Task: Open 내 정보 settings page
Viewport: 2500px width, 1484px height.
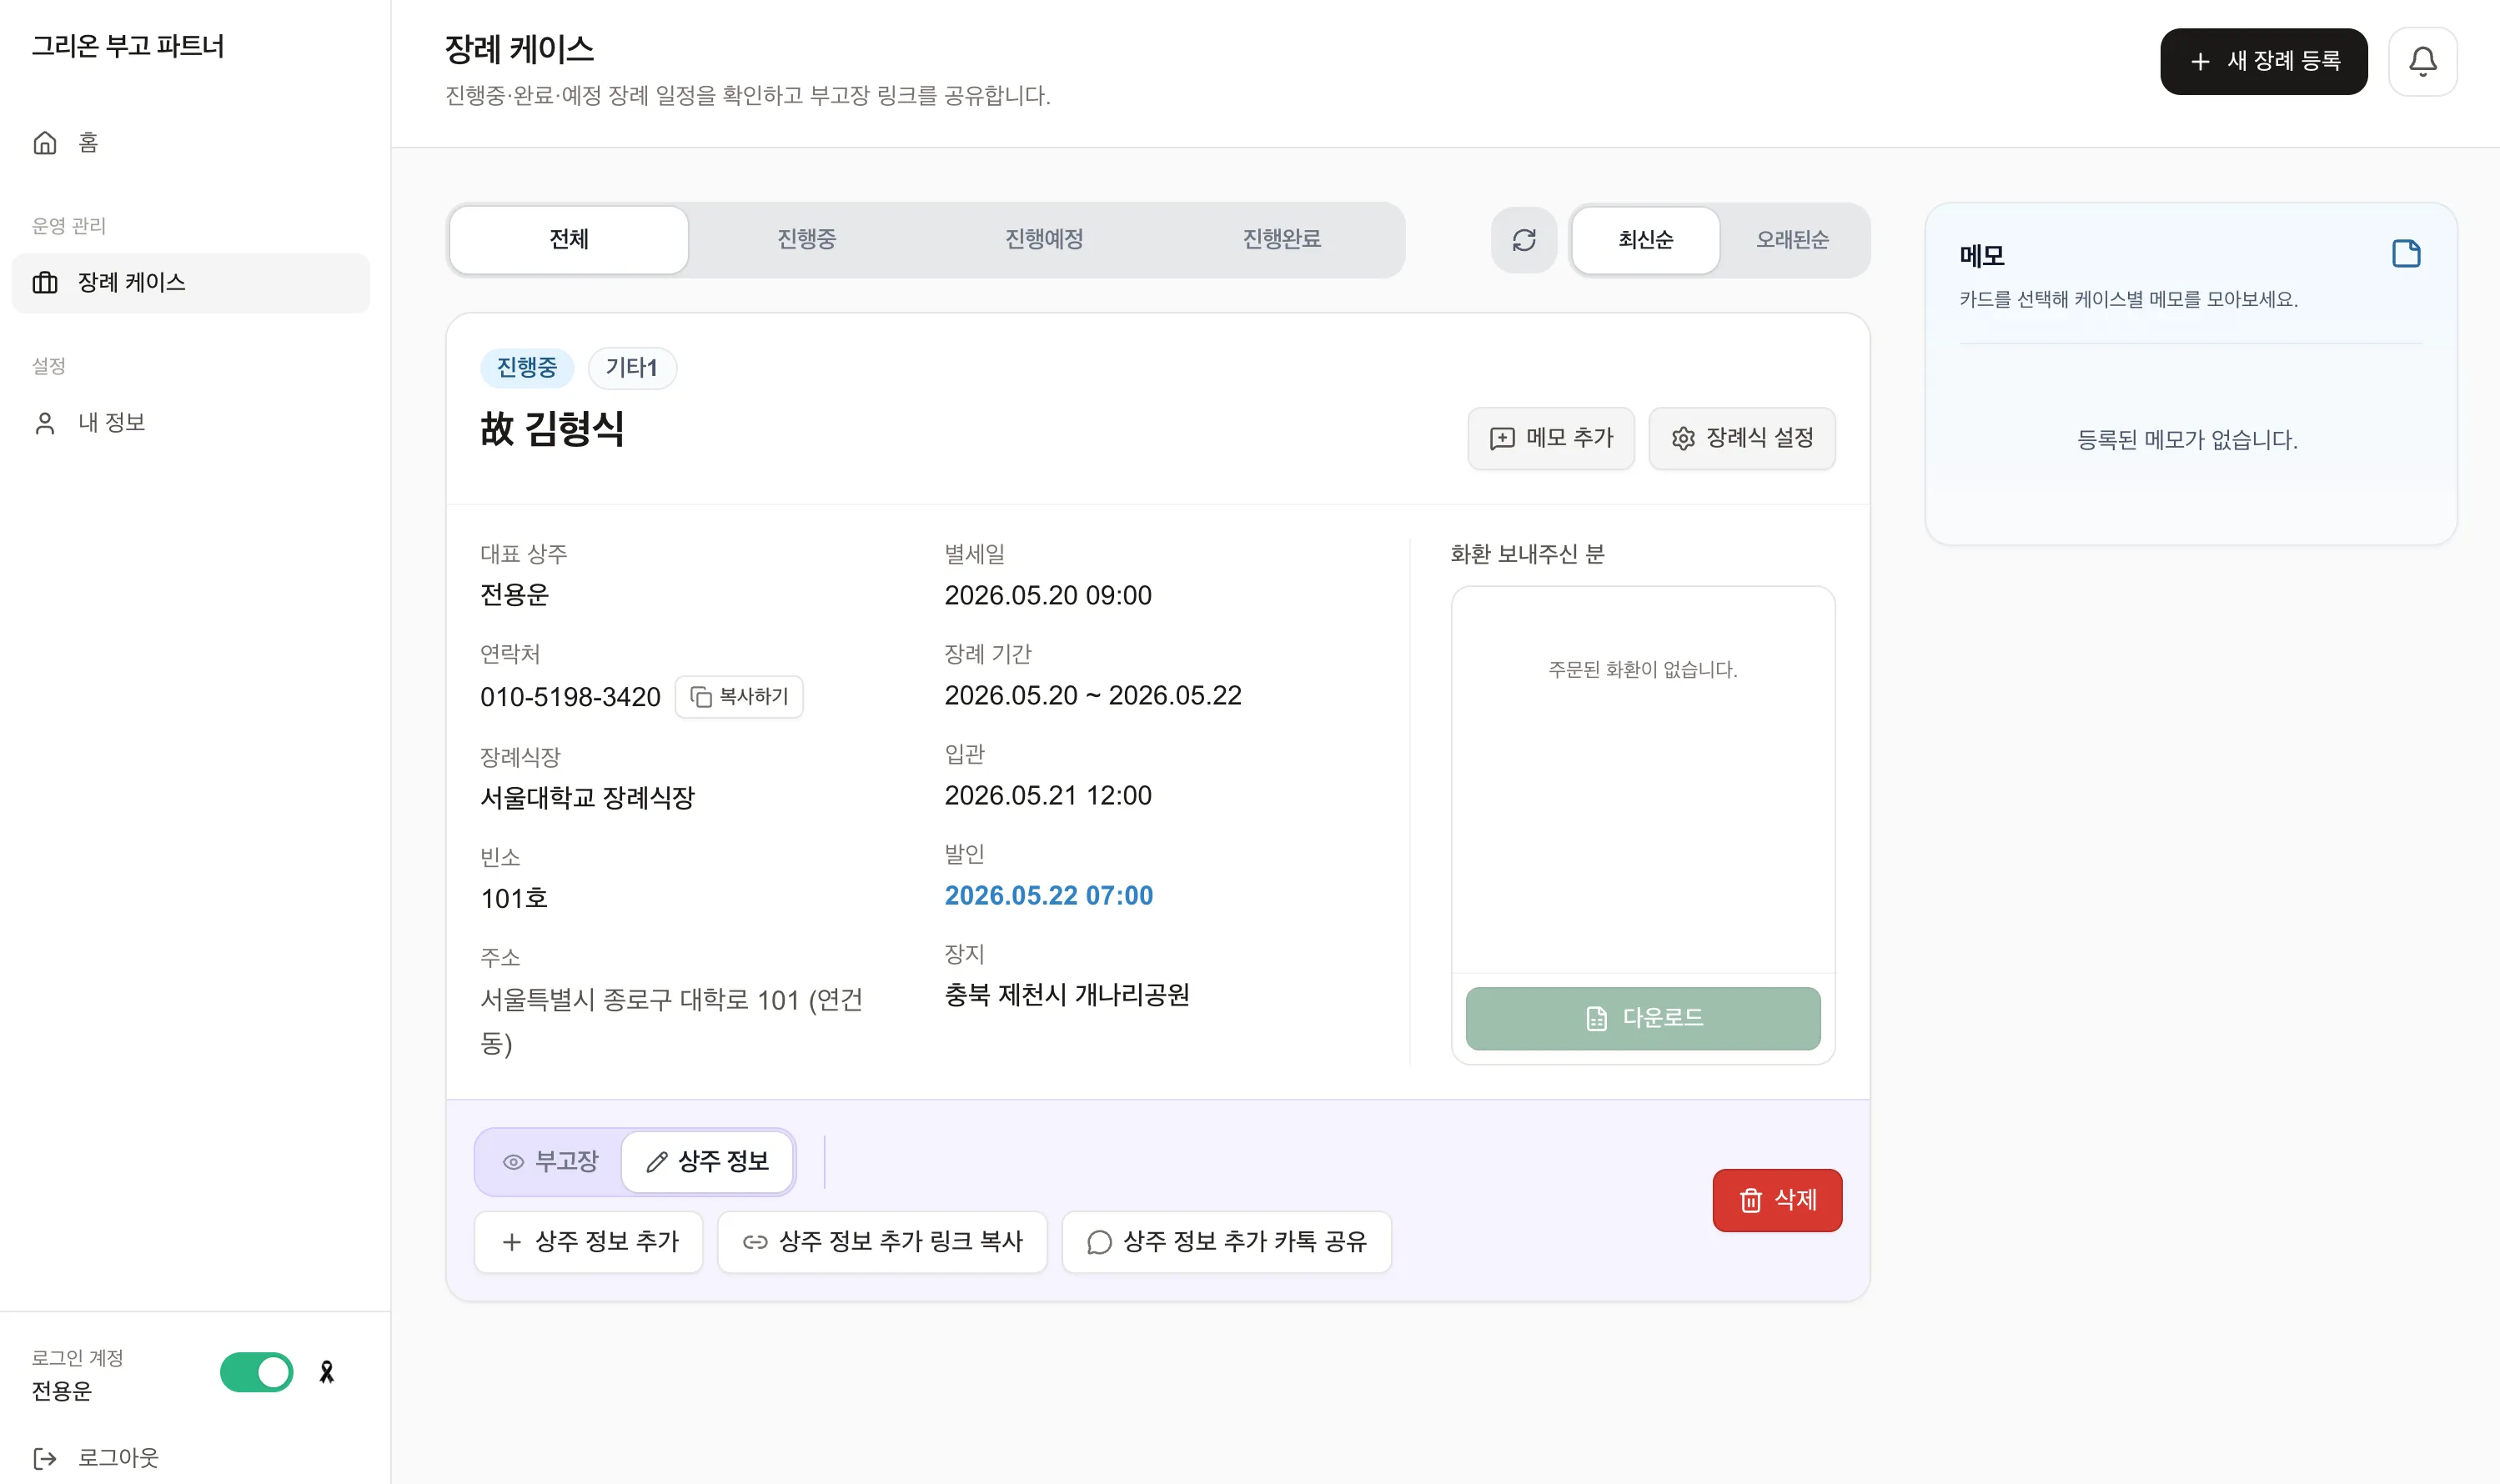Action: 190,423
